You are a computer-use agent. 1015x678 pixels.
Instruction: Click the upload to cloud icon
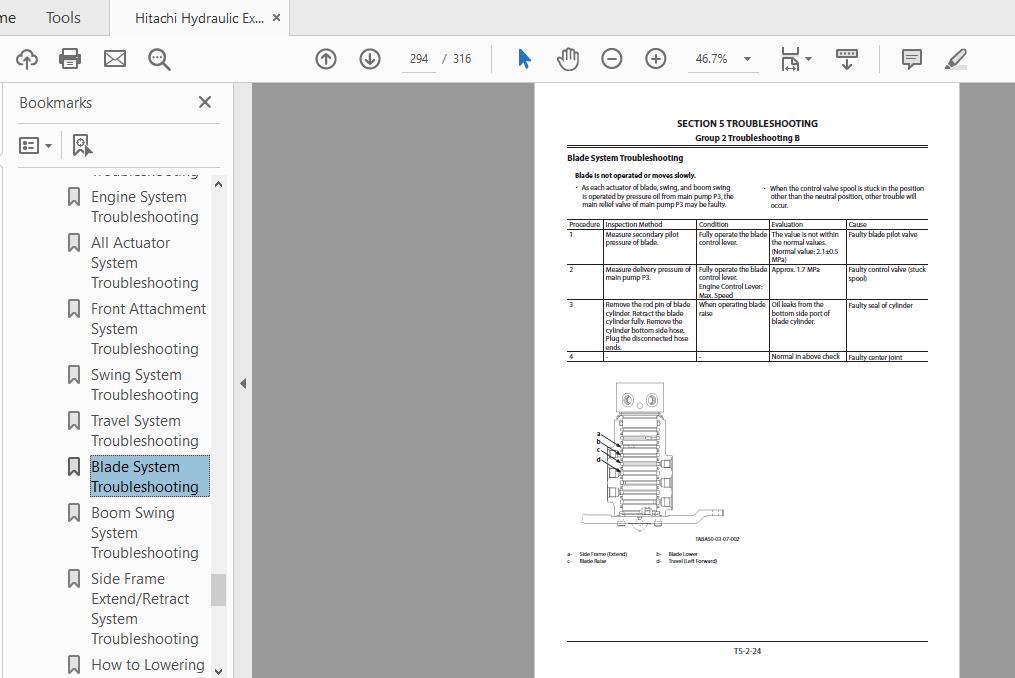(x=27, y=59)
